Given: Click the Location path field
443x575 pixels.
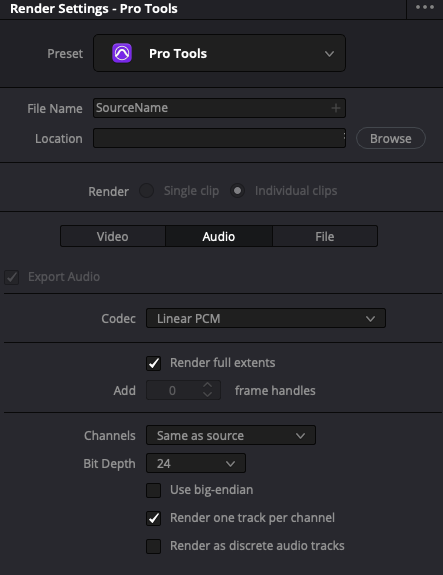Looking at the screenshot, I should click(219, 138).
